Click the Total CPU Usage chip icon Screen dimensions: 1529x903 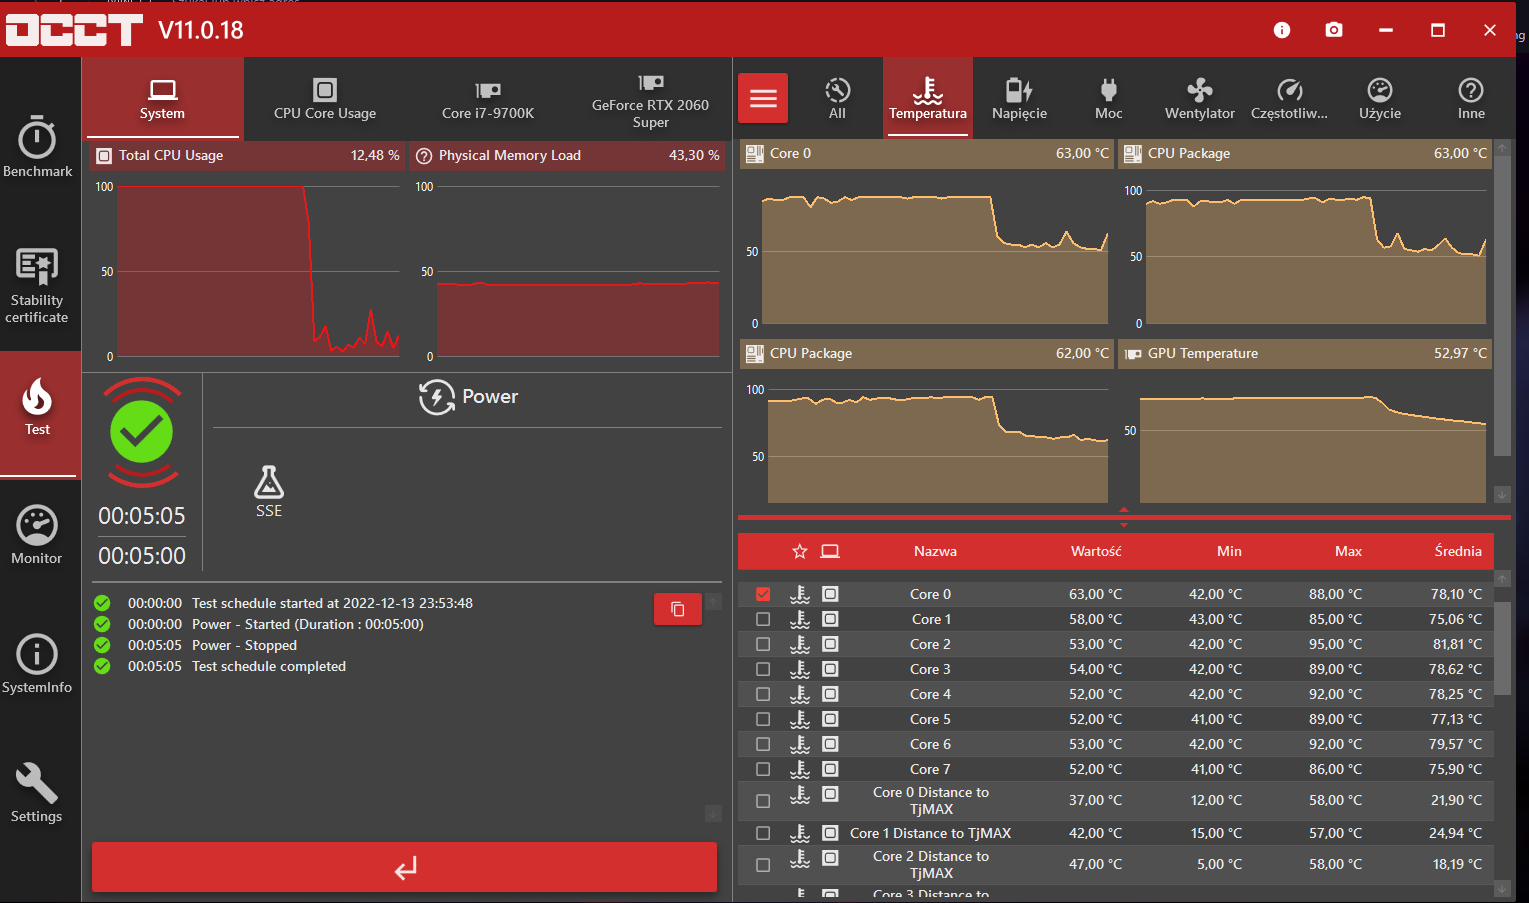click(104, 156)
